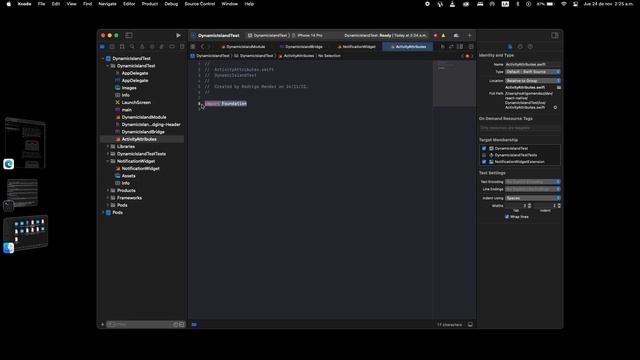This screenshot has width=640, height=360.
Task: Expand the Frameworks folder
Action: click(x=108, y=198)
